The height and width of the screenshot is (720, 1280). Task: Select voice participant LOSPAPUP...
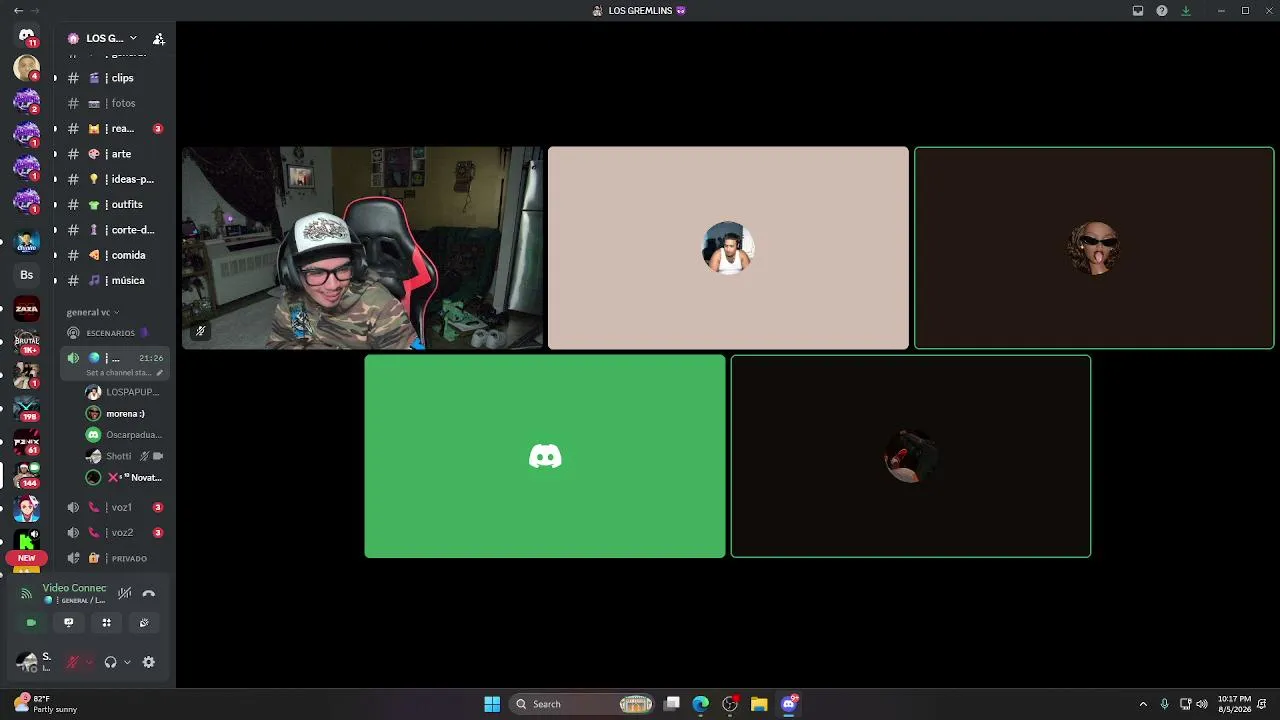pos(124,392)
